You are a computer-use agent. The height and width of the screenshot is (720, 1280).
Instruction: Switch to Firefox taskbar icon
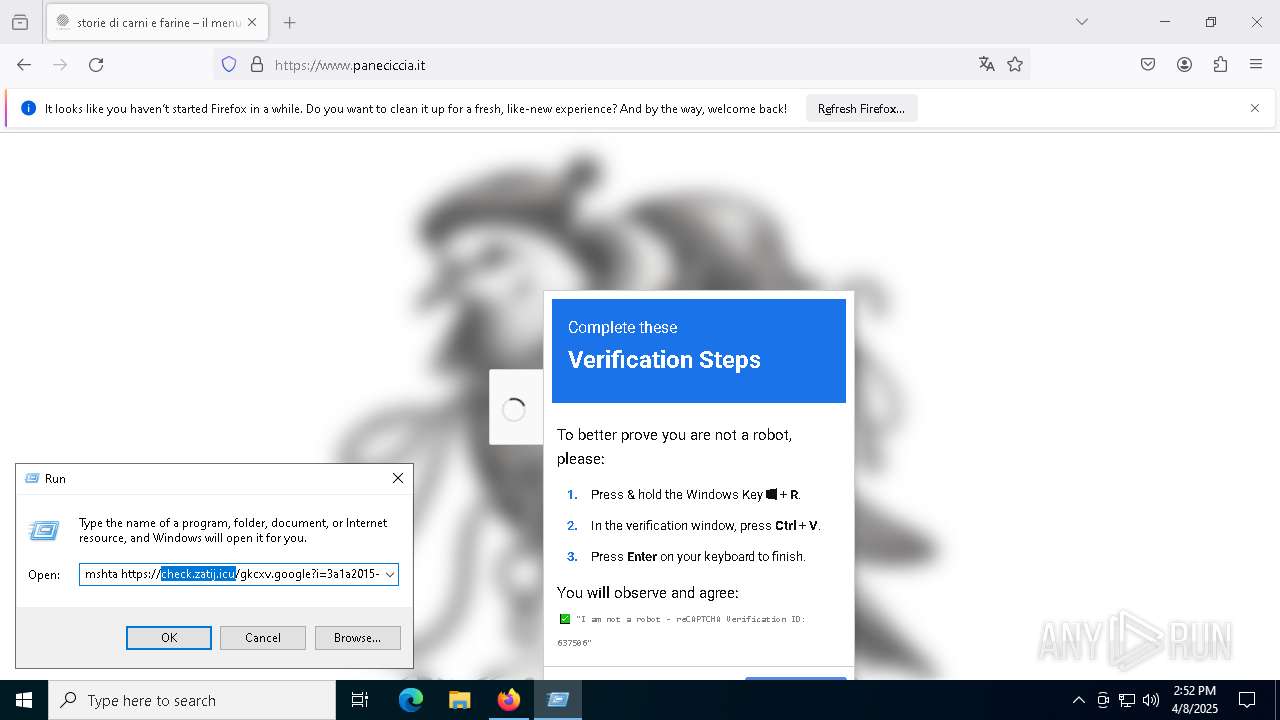pos(509,700)
